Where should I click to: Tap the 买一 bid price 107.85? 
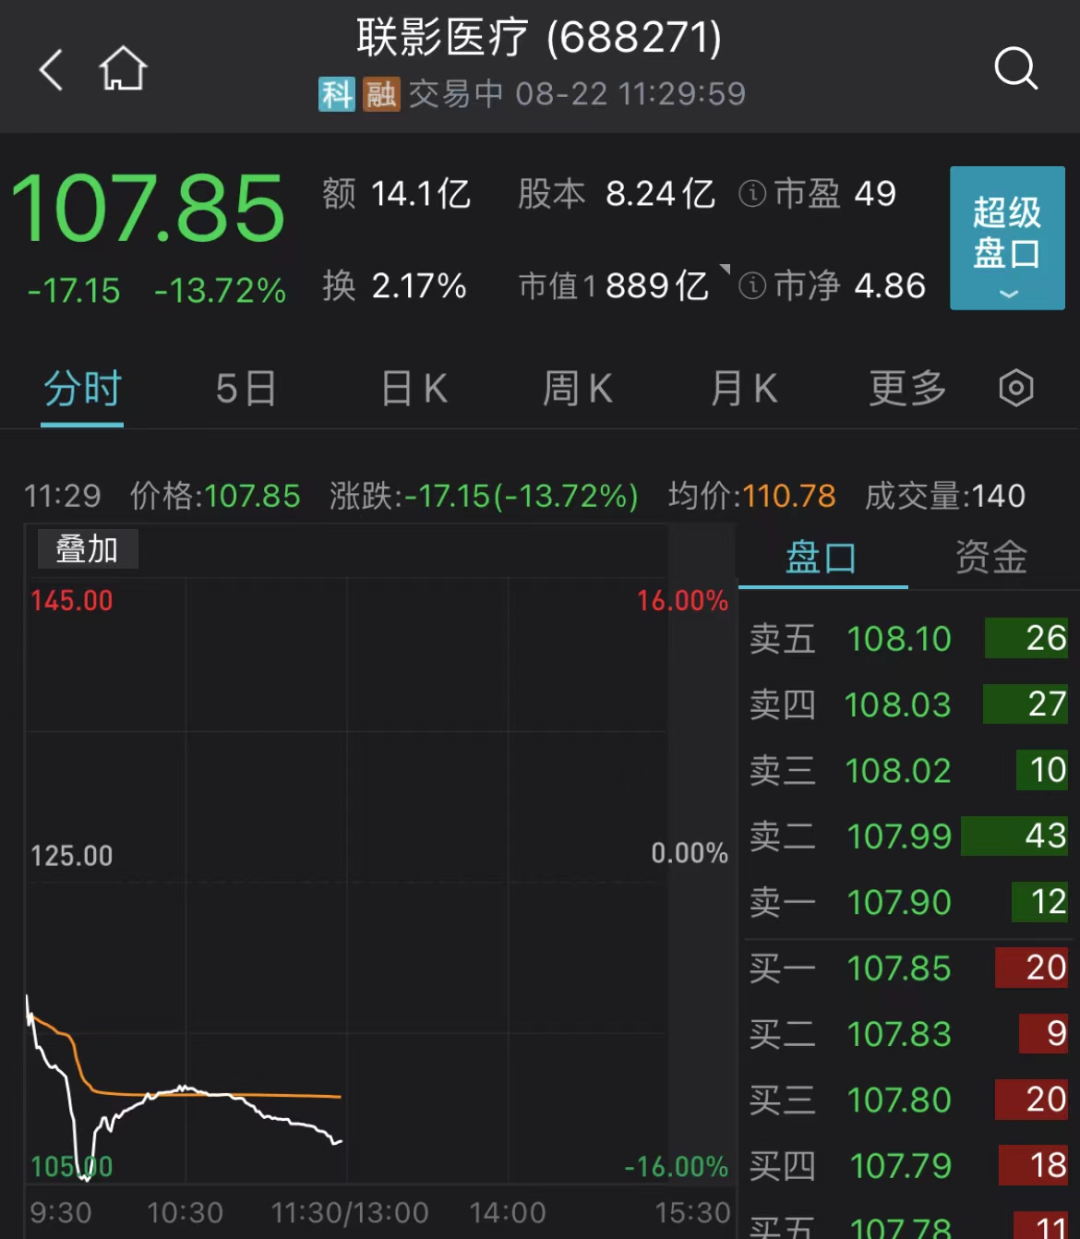898,968
